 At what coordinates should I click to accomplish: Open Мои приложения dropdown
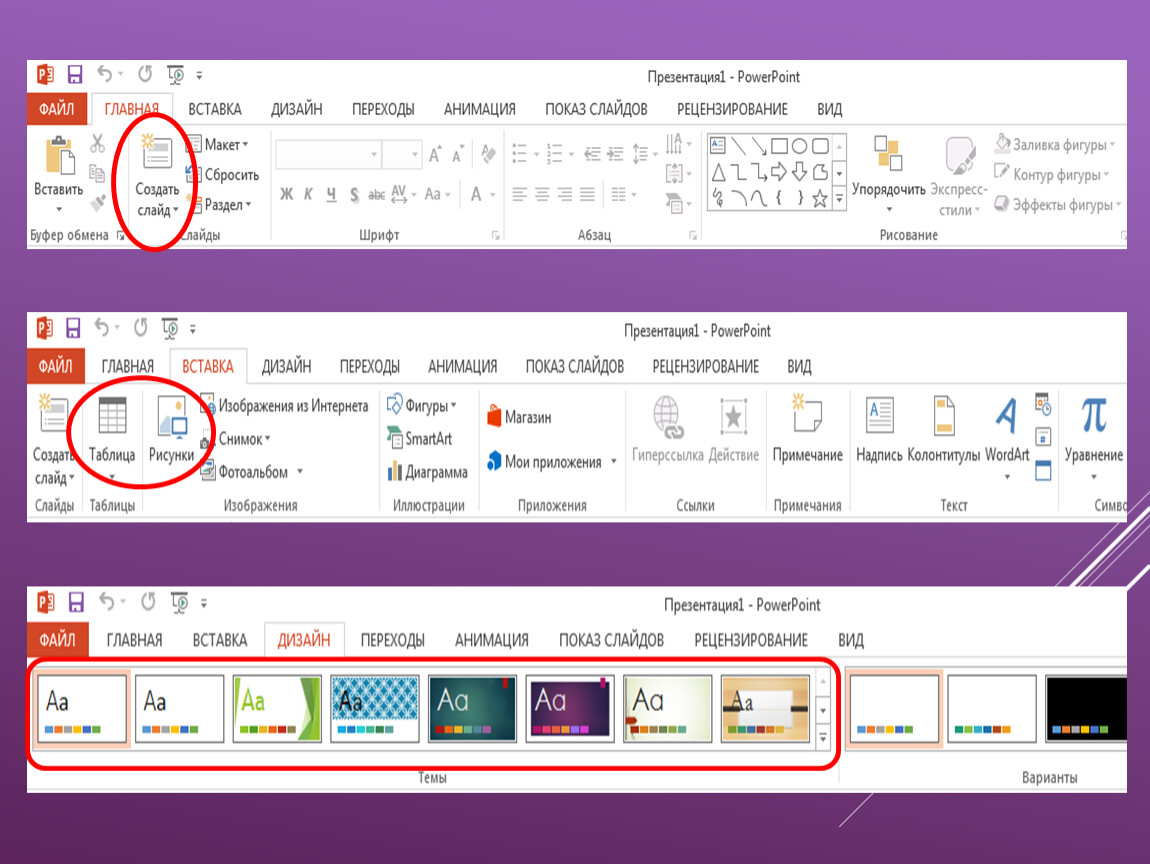[x=552, y=461]
